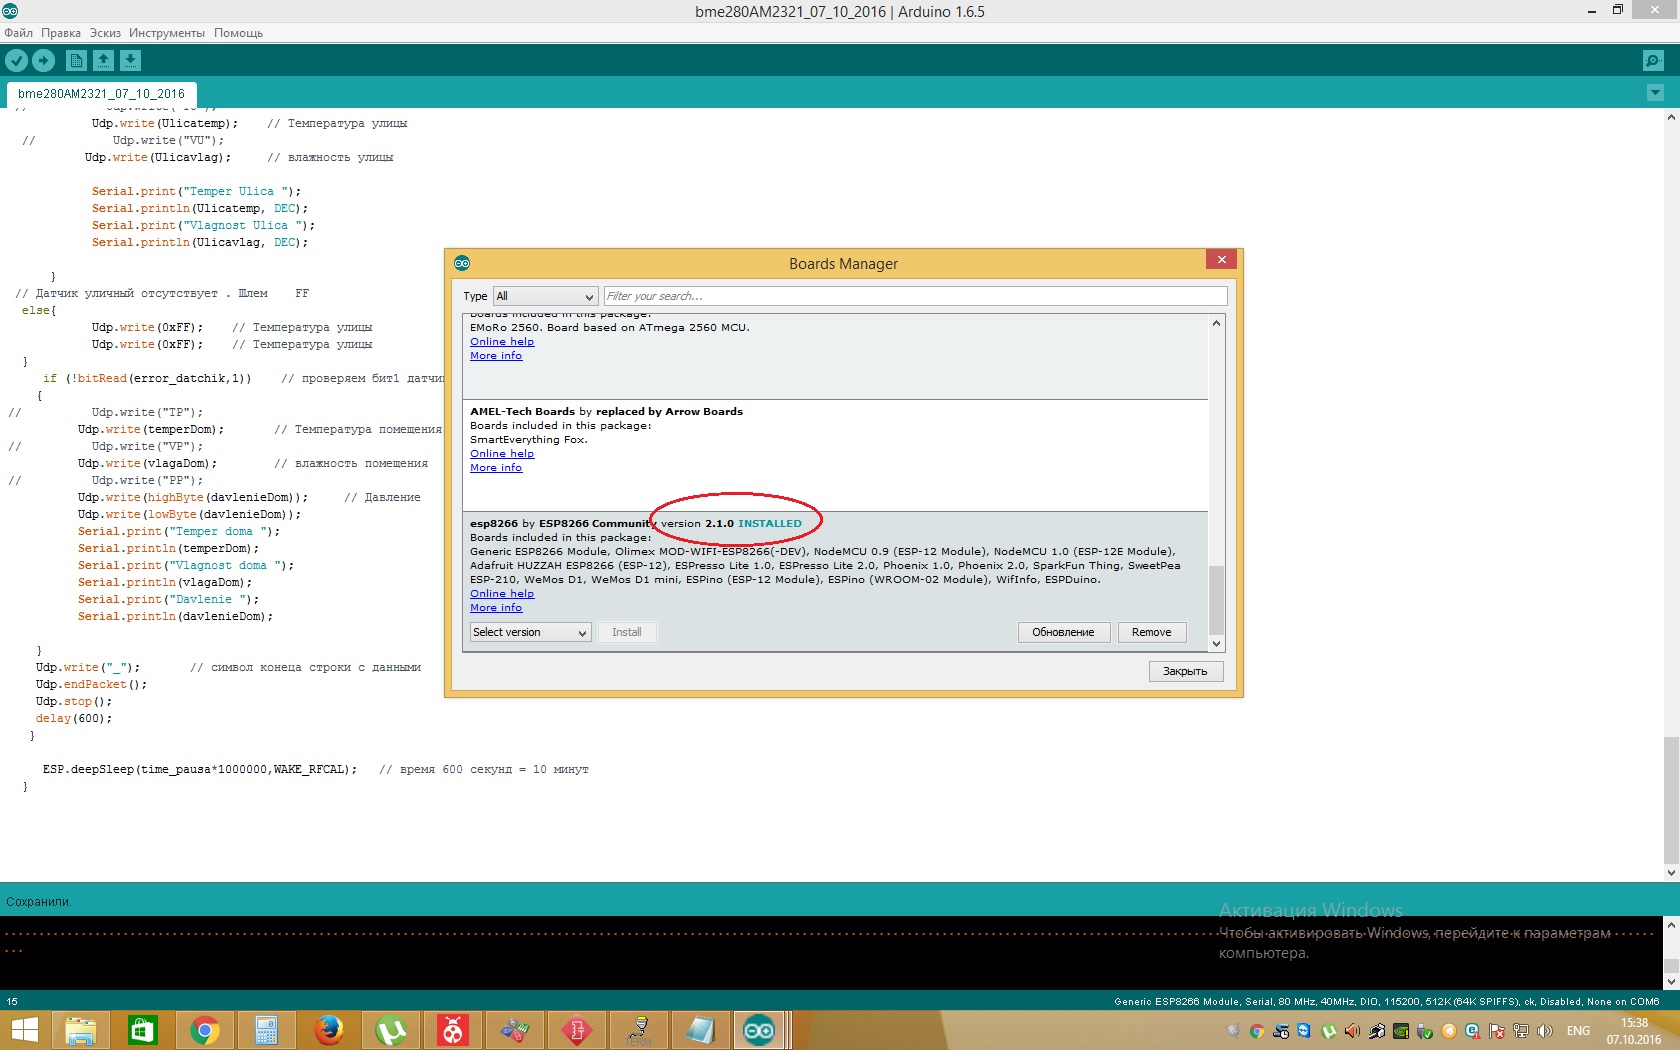Viewport: 1680px width, 1050px height.
Task: Click the Open sketch toolbar icon
Action: [103, 60]
